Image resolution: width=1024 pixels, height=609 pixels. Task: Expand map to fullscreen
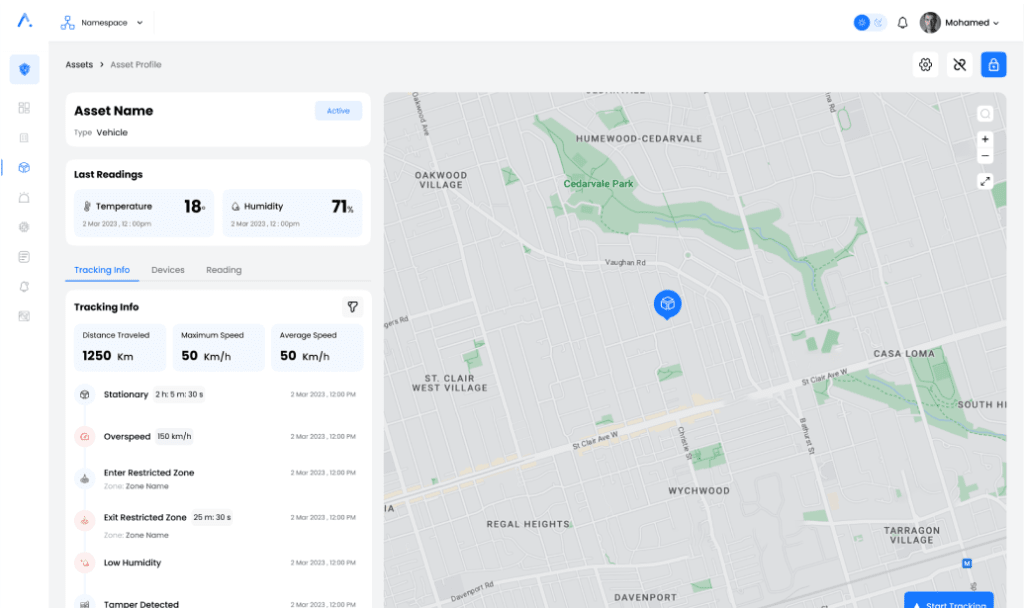pos(985,181)
